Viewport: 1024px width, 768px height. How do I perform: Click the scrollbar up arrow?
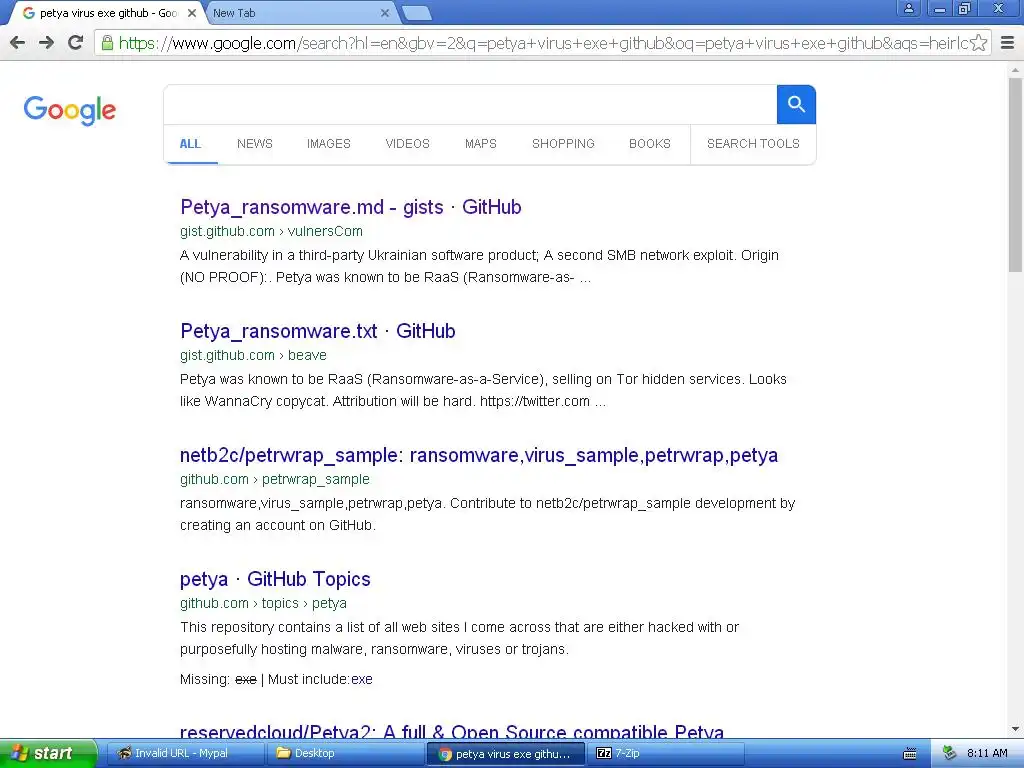point(1016,70)
